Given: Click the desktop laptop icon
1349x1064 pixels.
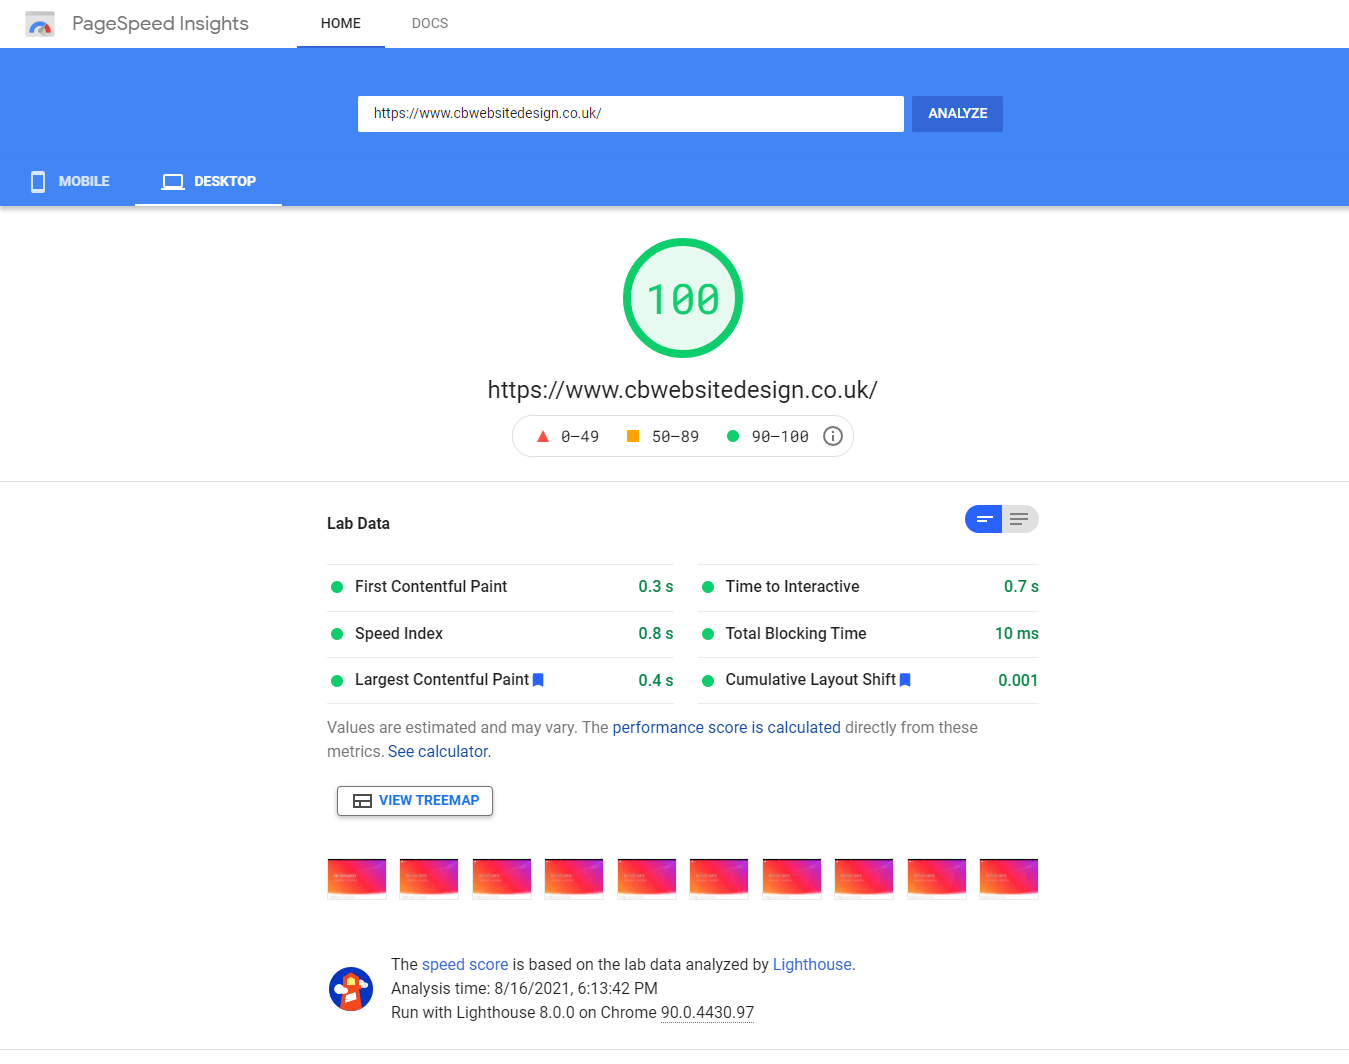Looking at the screenshot, I should (x=173, y=182).
